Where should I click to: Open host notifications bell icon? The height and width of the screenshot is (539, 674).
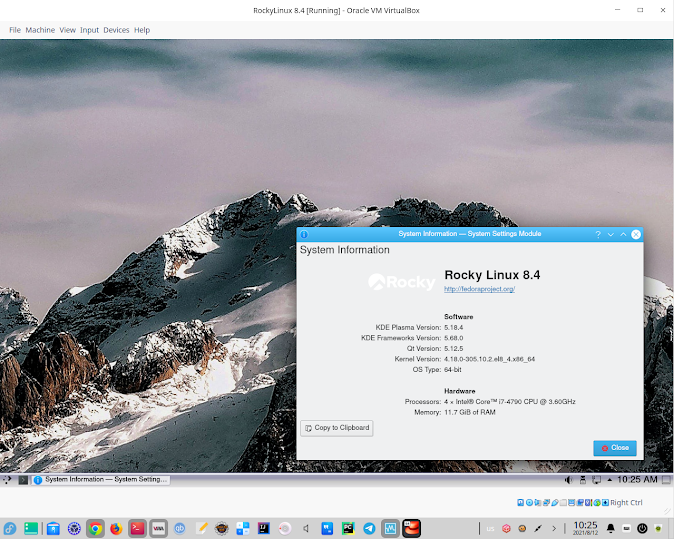610,528
